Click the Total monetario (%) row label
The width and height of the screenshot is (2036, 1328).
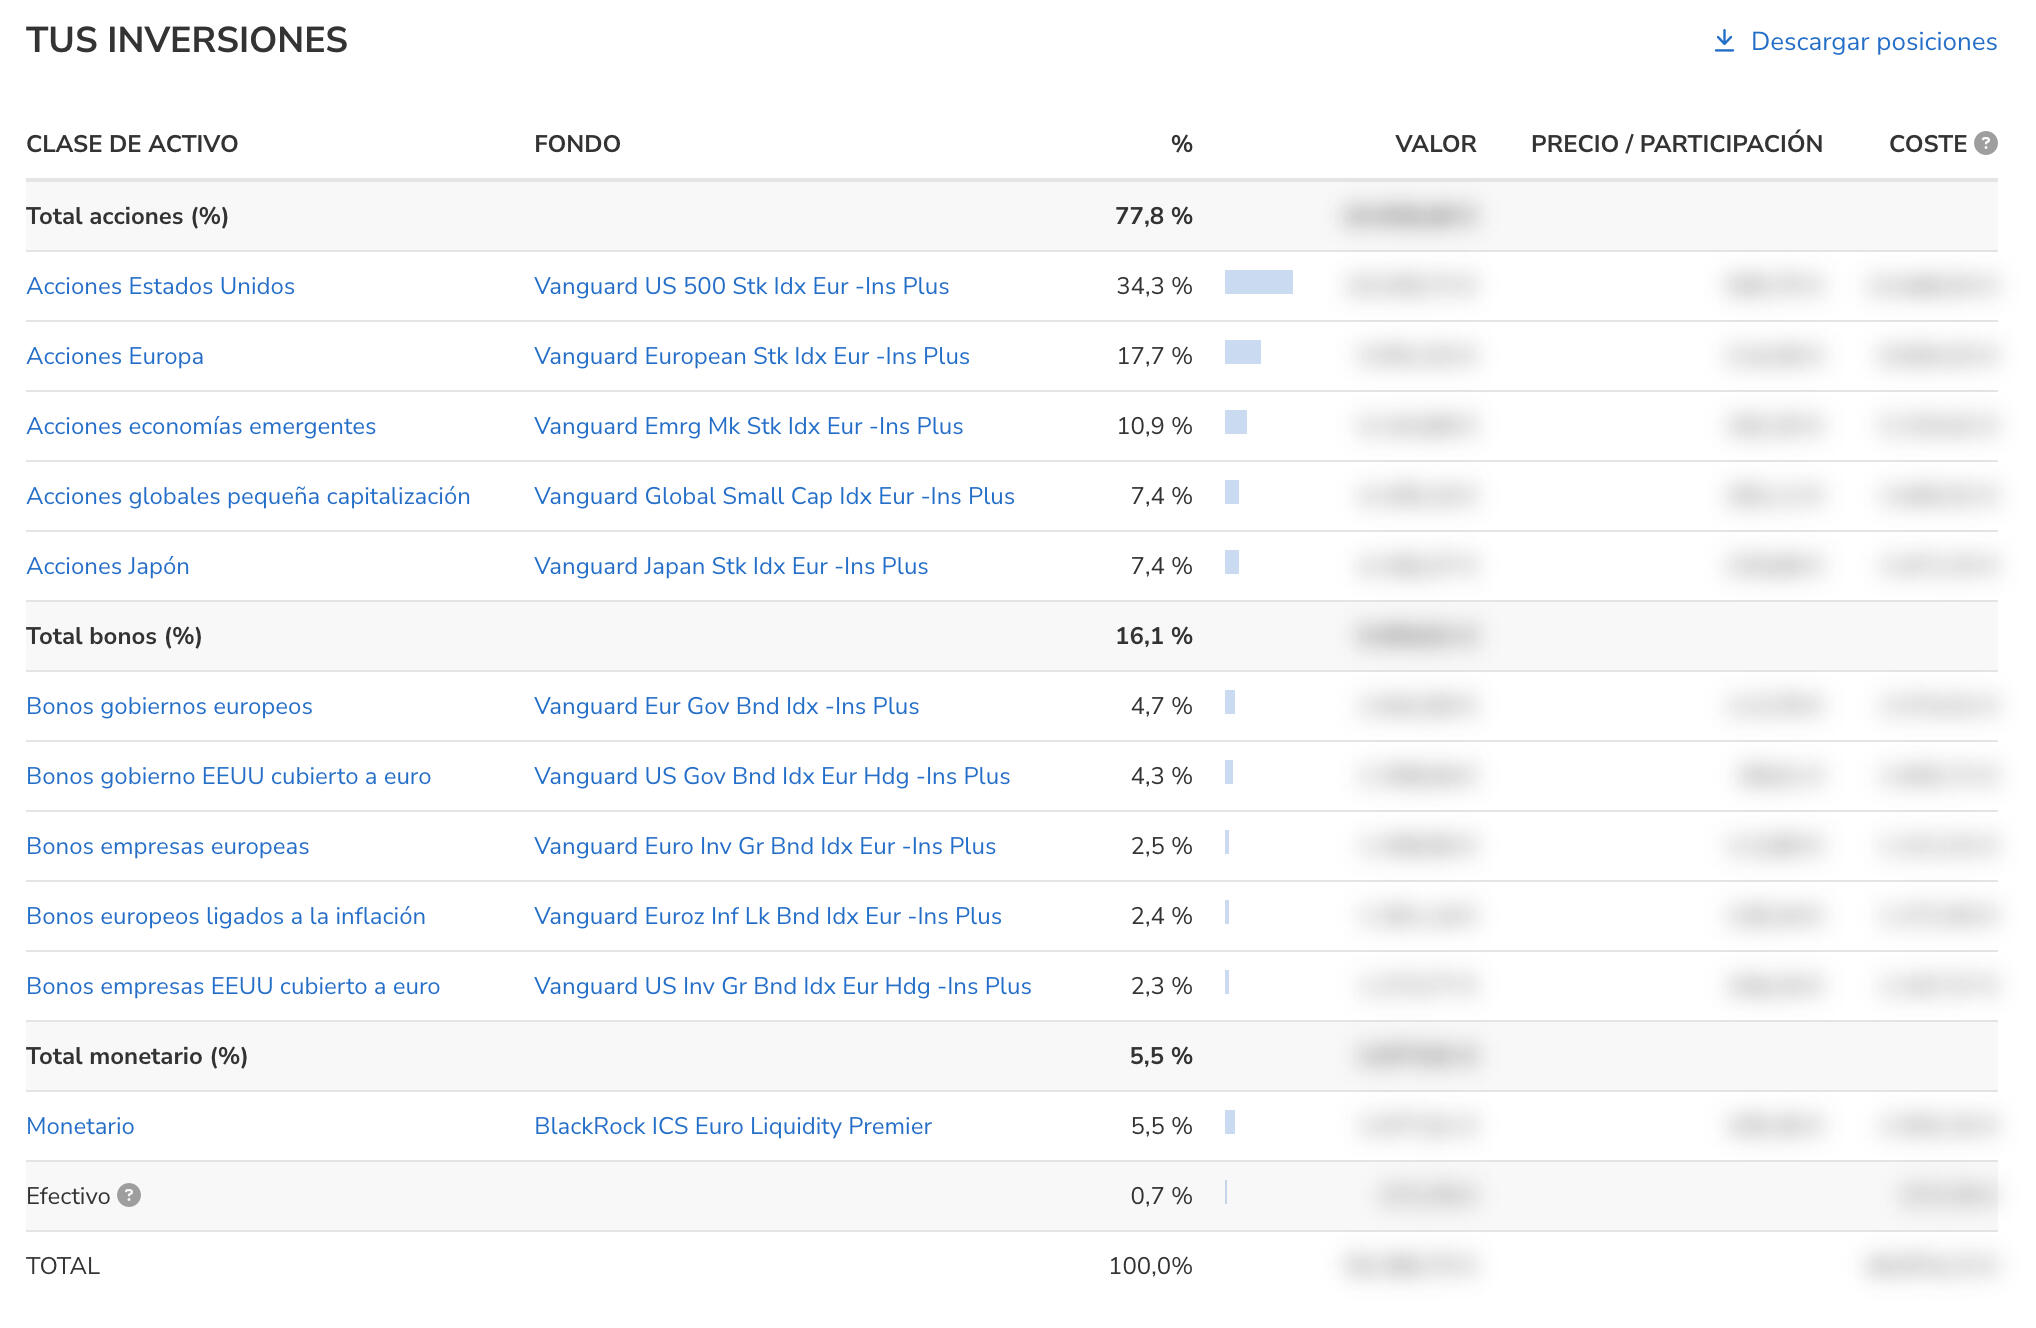pyautogui.click(x=137, y=1056)
